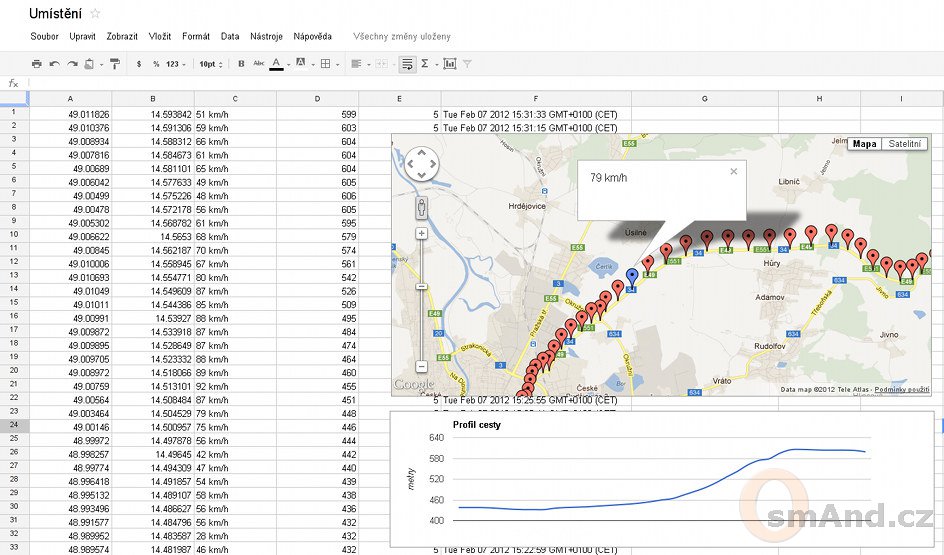Zoom out the map with minus
Viewport: 944px width, 555px height.
[421, 366]
